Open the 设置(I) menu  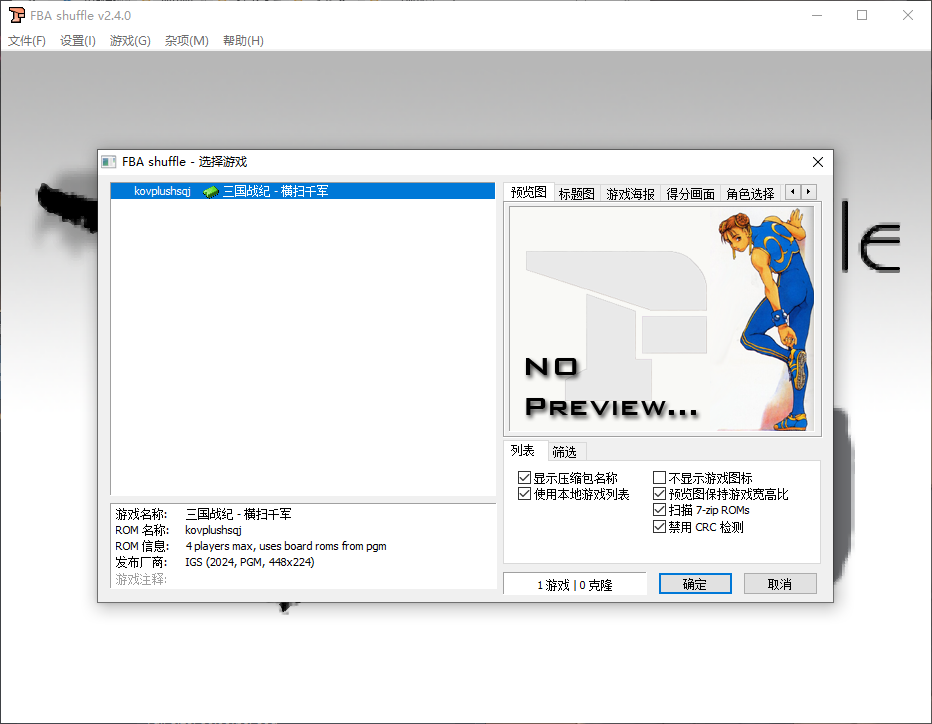pyautogui.click(x=77, y=41)
